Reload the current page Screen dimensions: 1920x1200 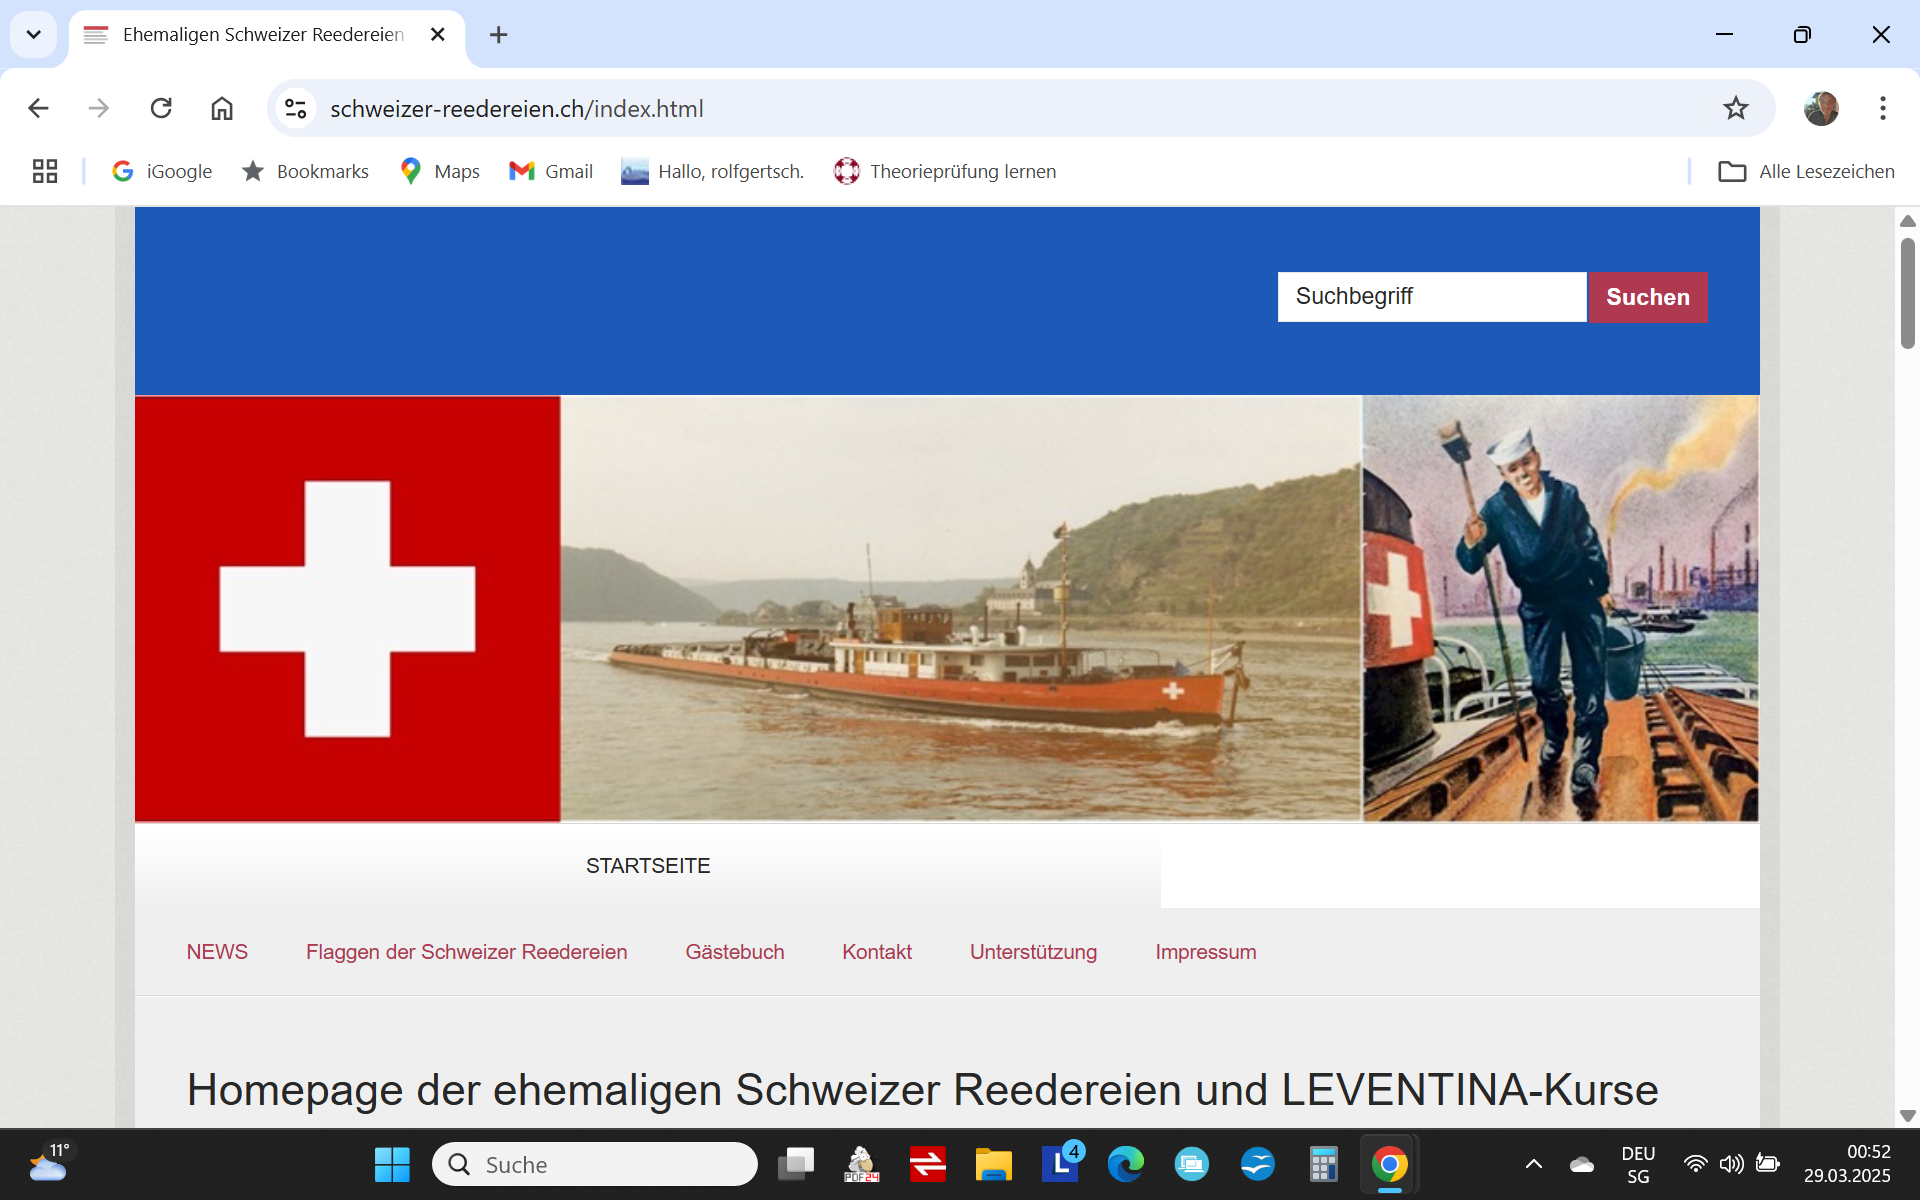[161, 108]
